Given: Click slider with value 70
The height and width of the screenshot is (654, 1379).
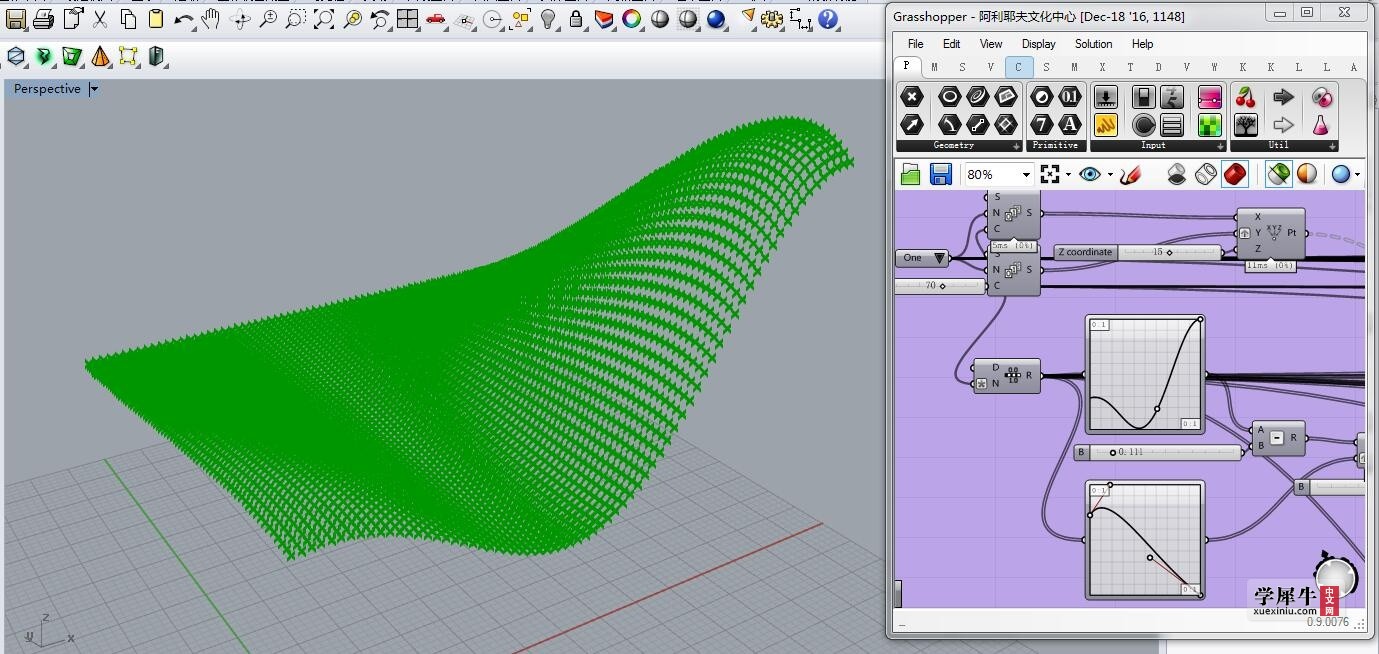Looking at the screenshot, I should coord(940,286).
